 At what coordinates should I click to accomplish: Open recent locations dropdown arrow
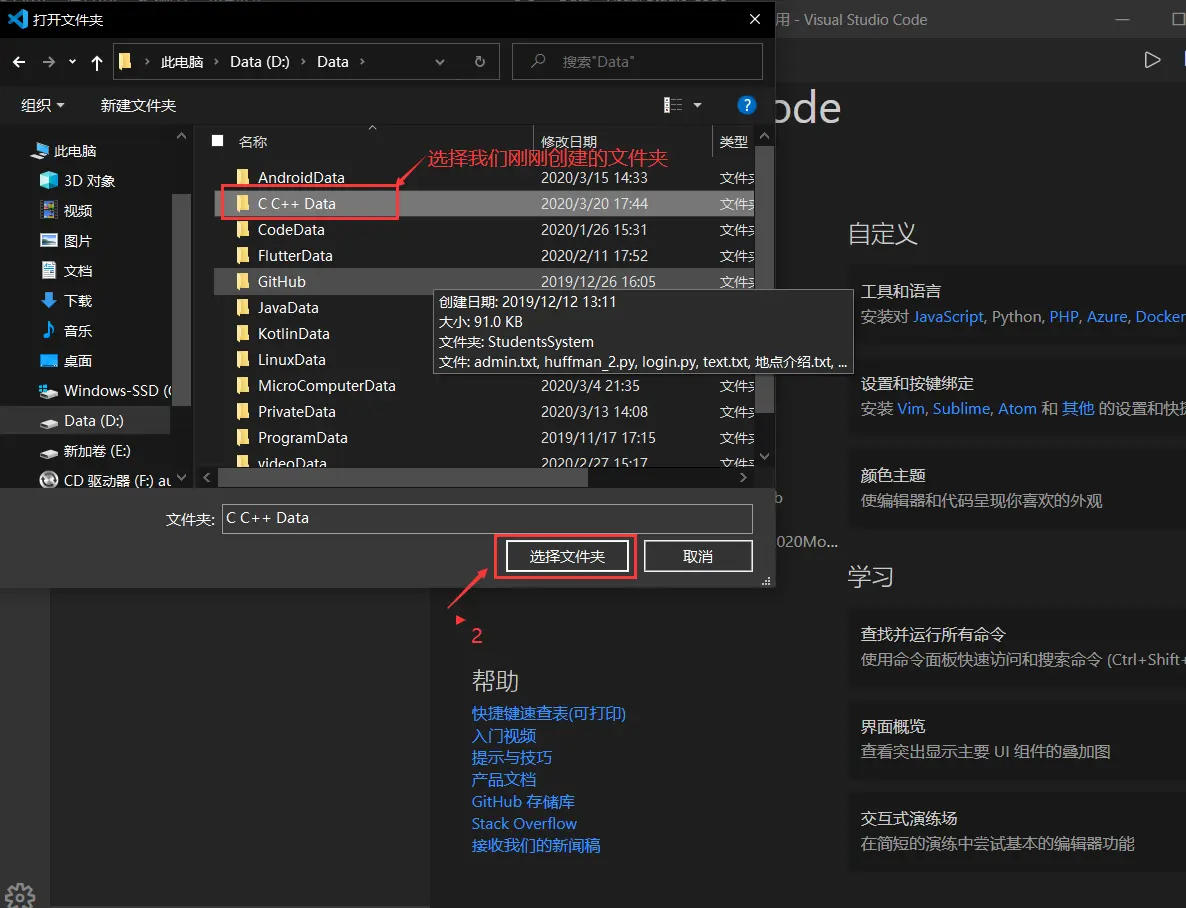pyautogui.click(x=73, y=62)
